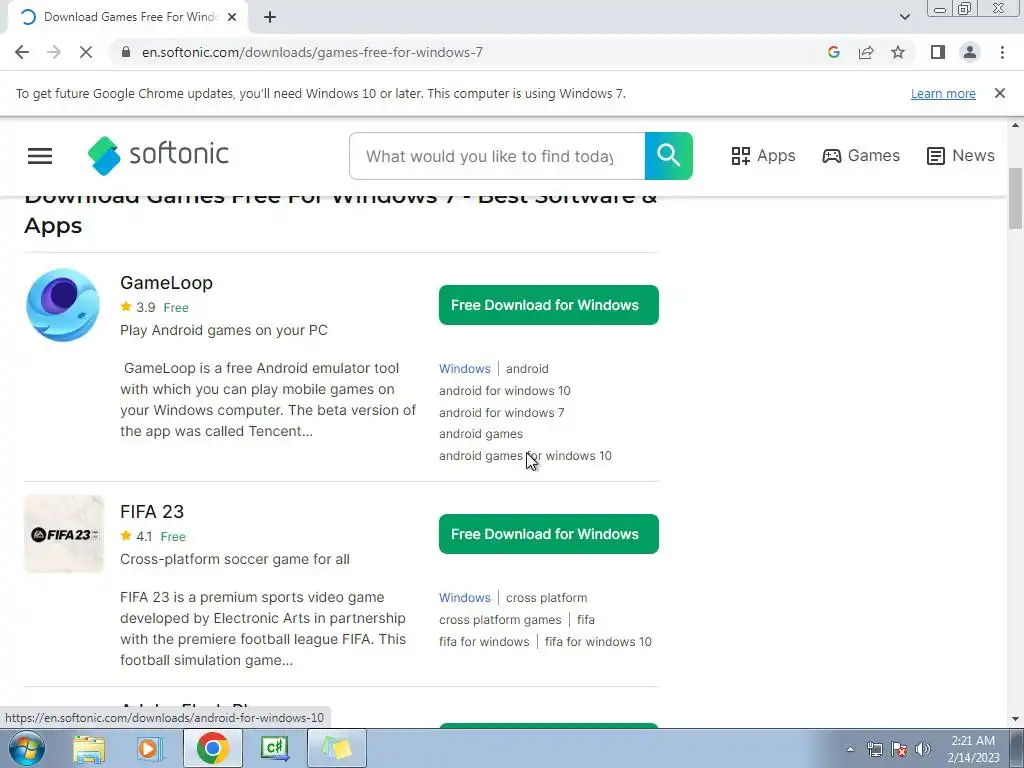This screenshot has height=768, width=1024.
Task: Open the GameLoop app icon
Action: pos(63,305)
